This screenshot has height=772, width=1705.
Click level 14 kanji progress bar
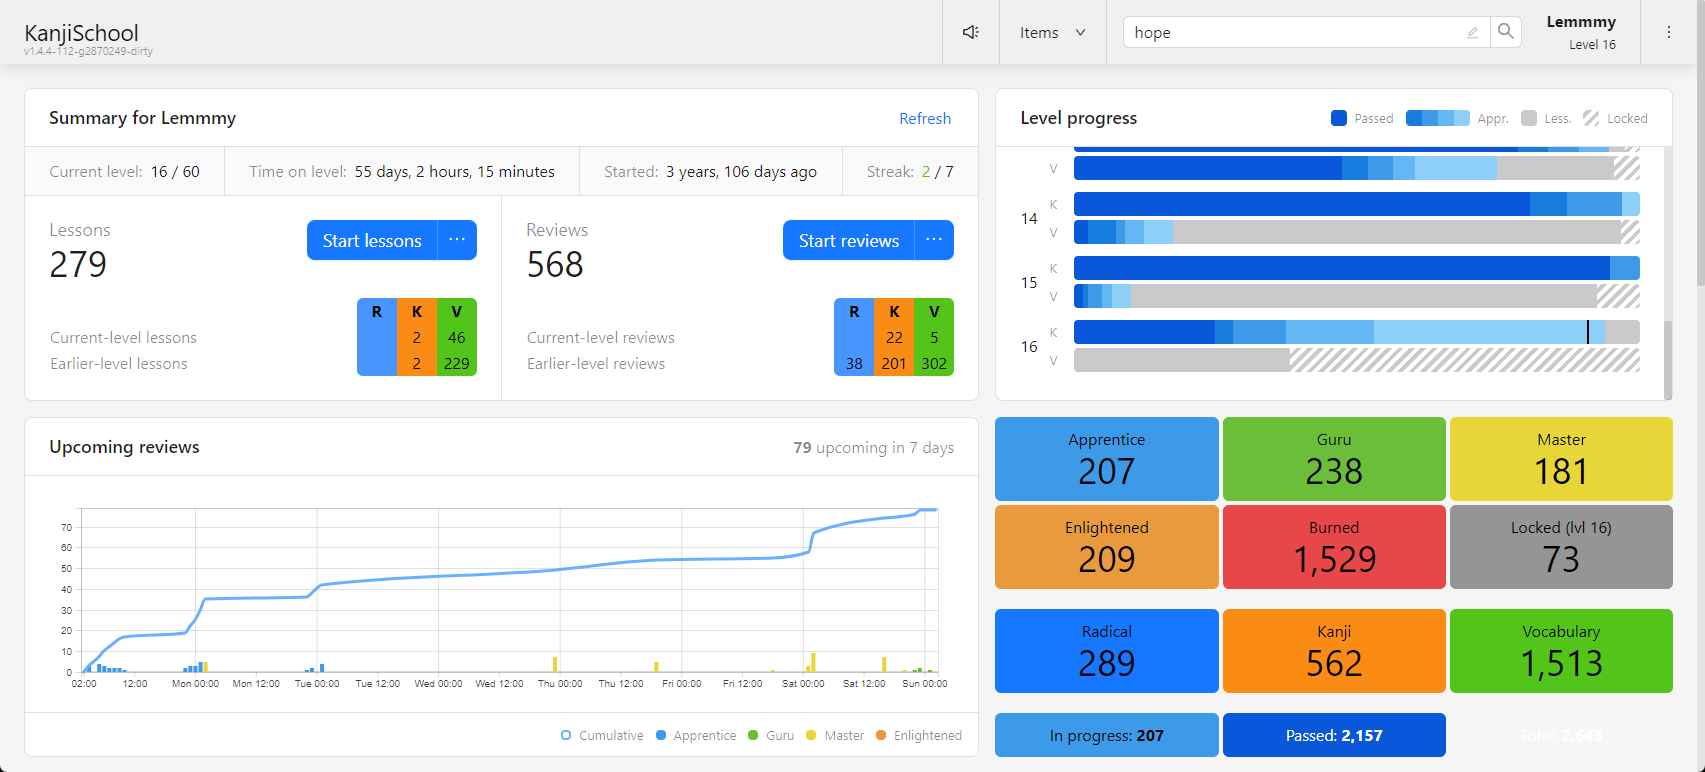(1357, 204)
